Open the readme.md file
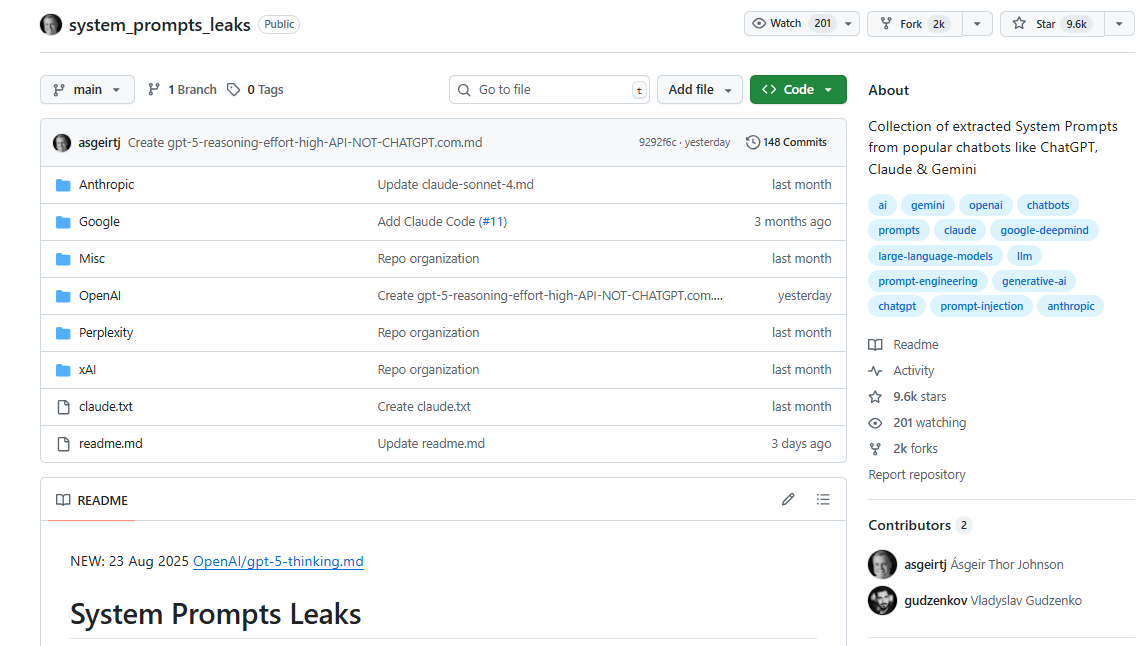This screenshot has width=1146, height=646. 110,444
